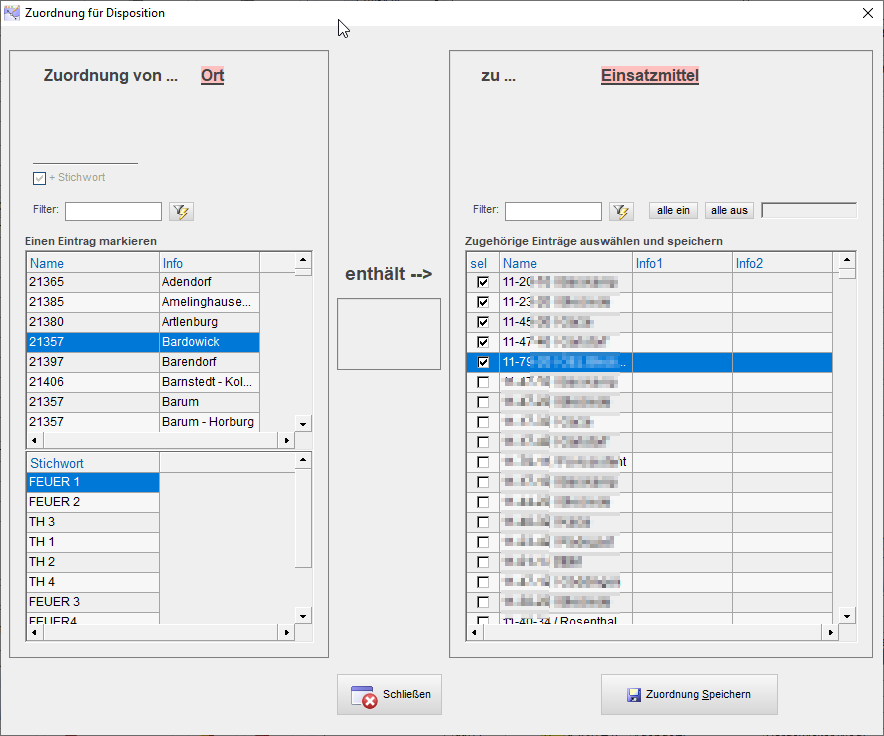This screenshot has height=736, width=884.
Task: Uncheck the first checkbox in the sel column
Action: click(x=483, y=282)
